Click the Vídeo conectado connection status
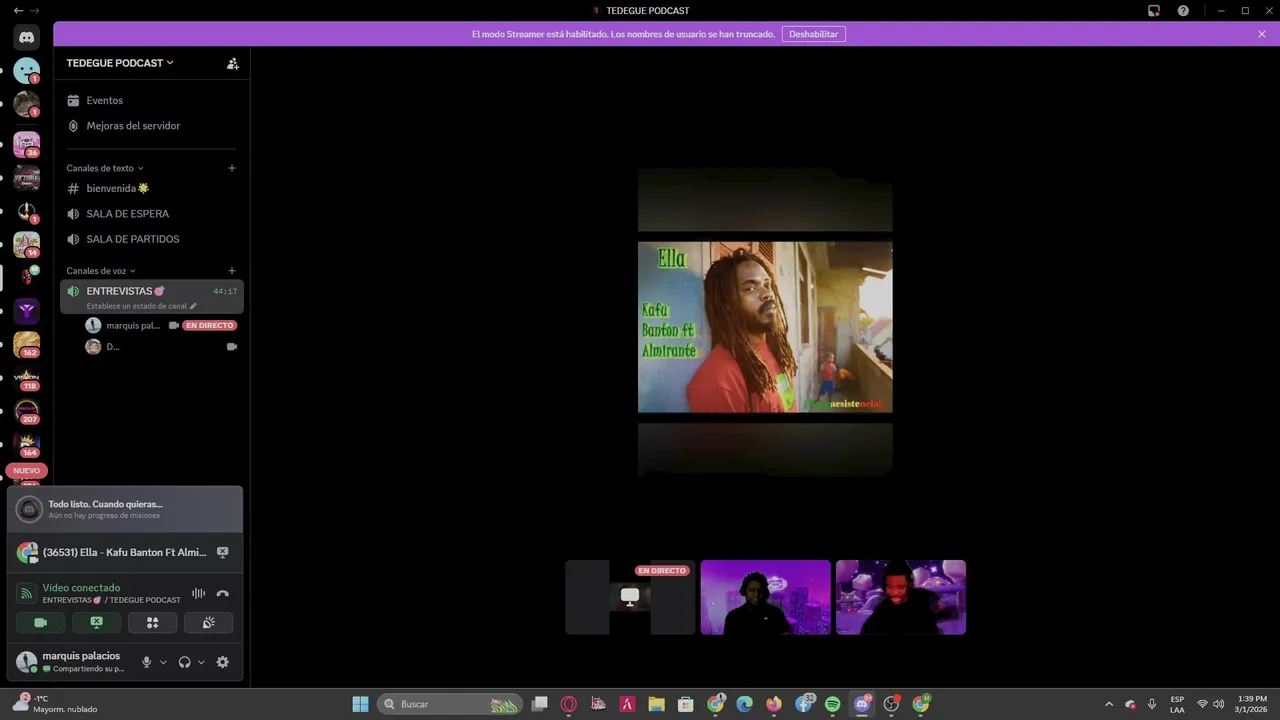The height and width of the screenshot is (720, 1280). pyautogui.click(x=81, y=588)
